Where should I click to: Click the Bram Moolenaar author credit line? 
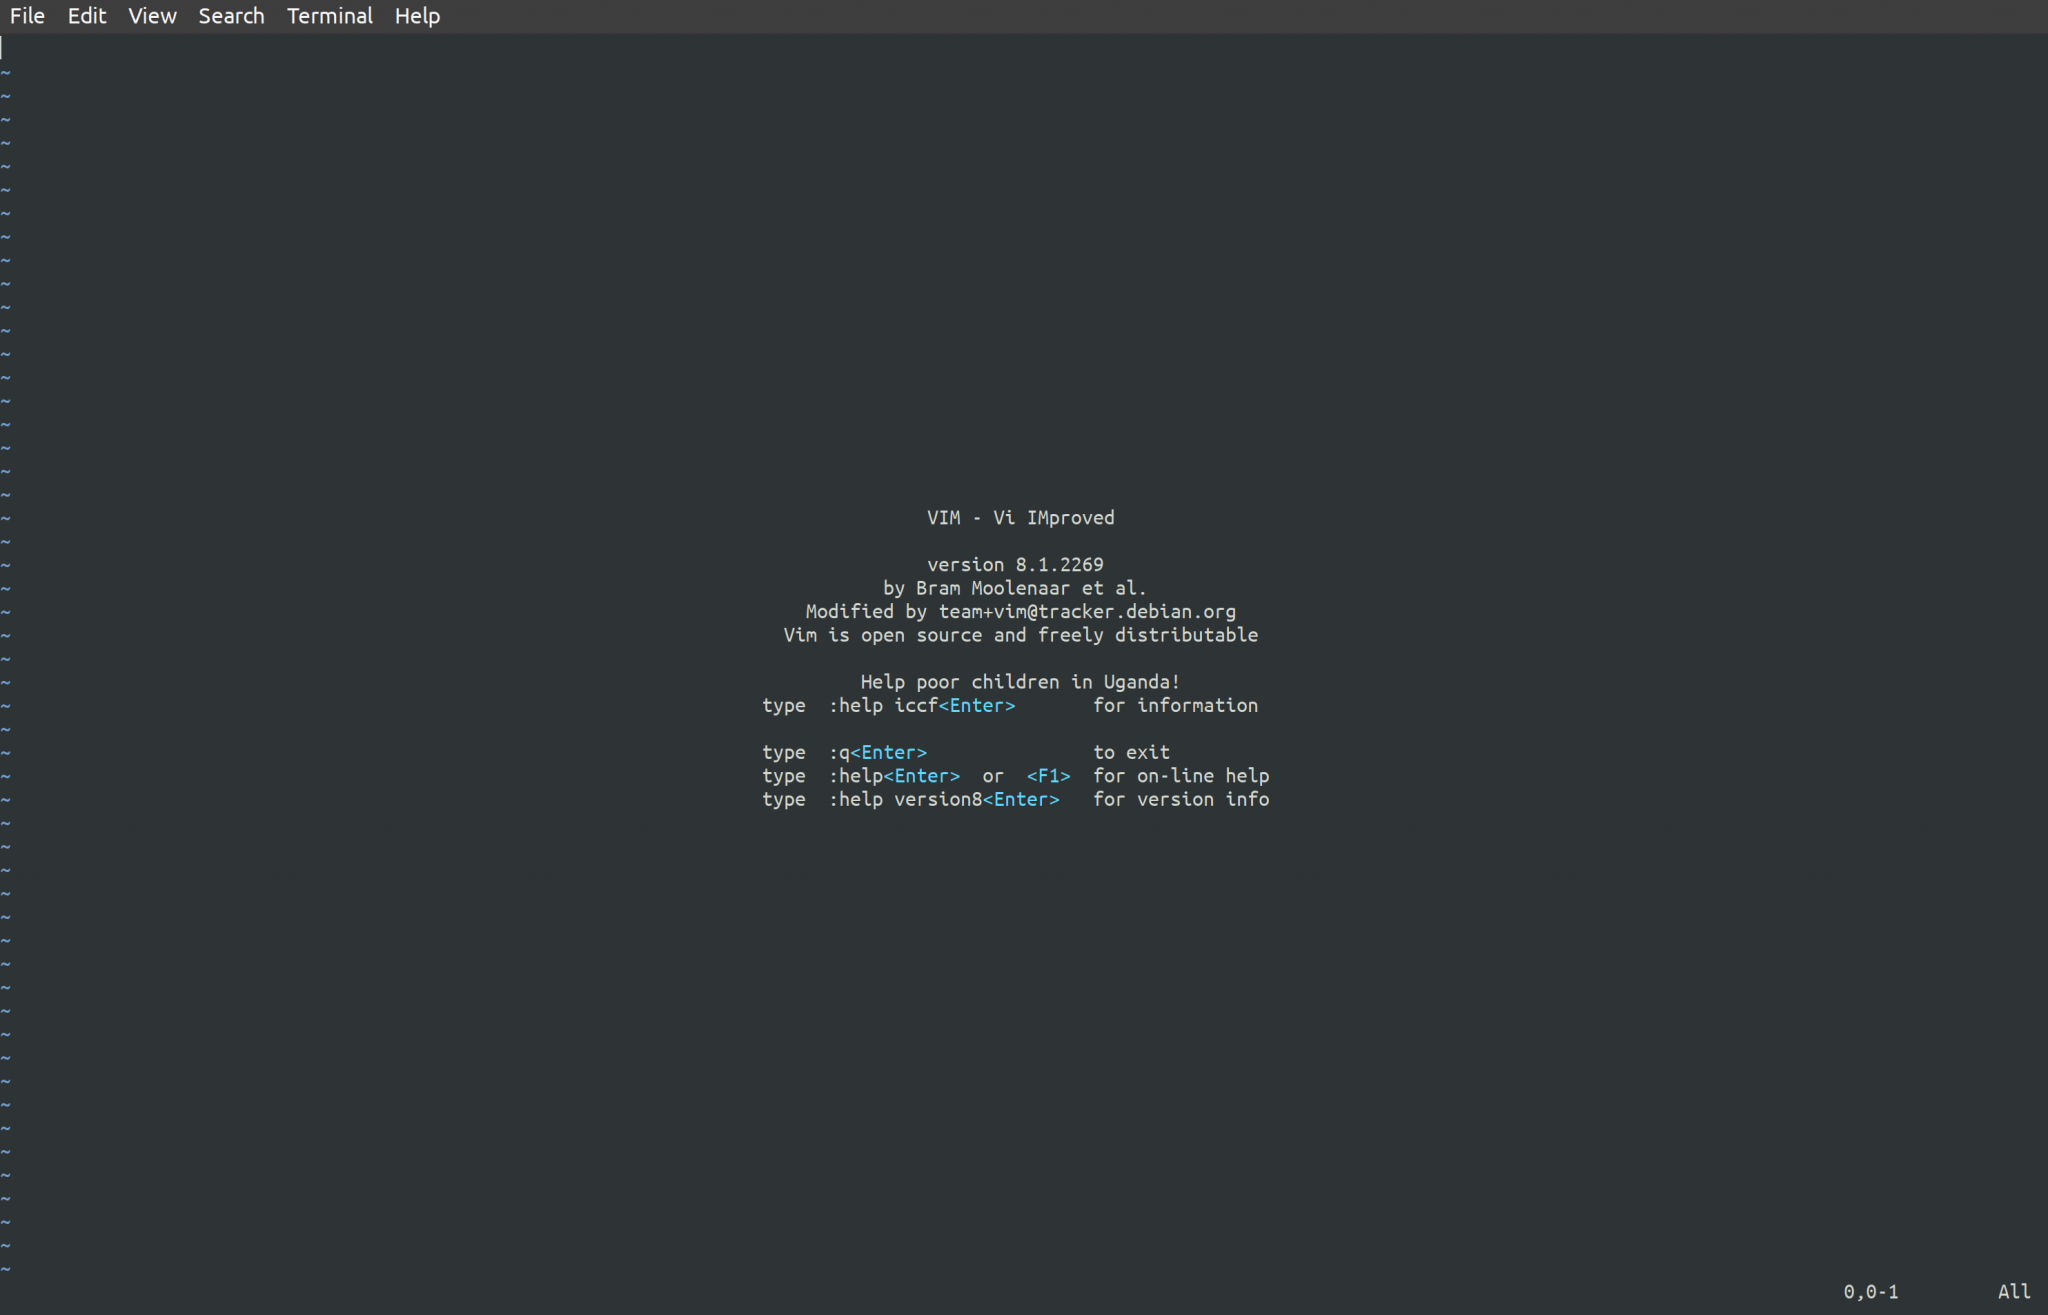1015,588
